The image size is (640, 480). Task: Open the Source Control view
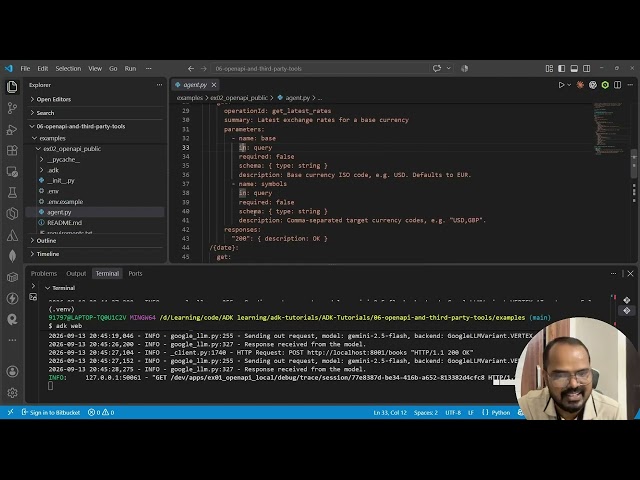point(12,108)
